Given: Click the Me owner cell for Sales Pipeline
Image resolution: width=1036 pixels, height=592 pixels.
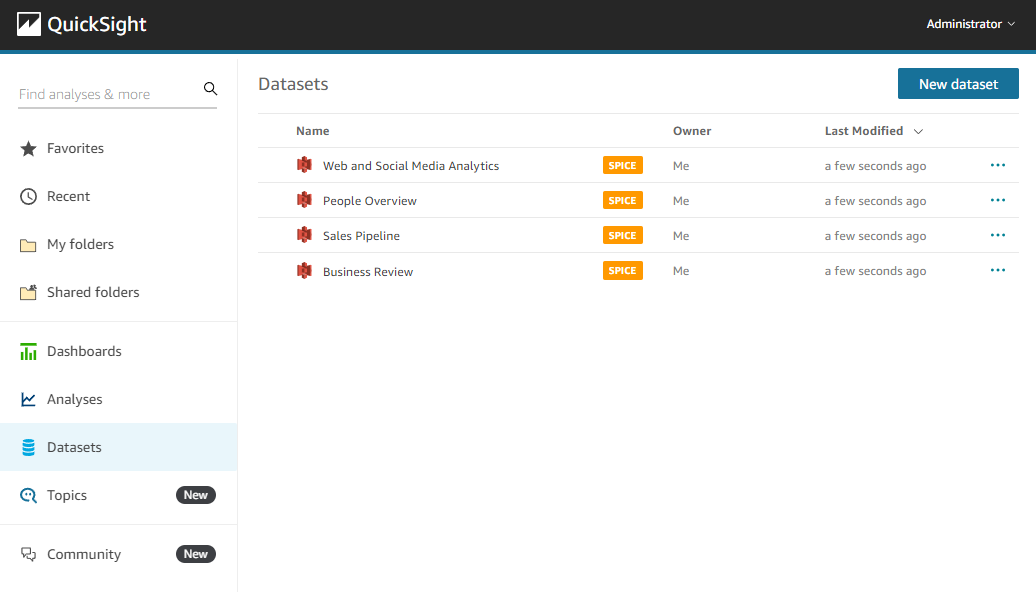Looking at the screenshot, I should coord(681,236).
